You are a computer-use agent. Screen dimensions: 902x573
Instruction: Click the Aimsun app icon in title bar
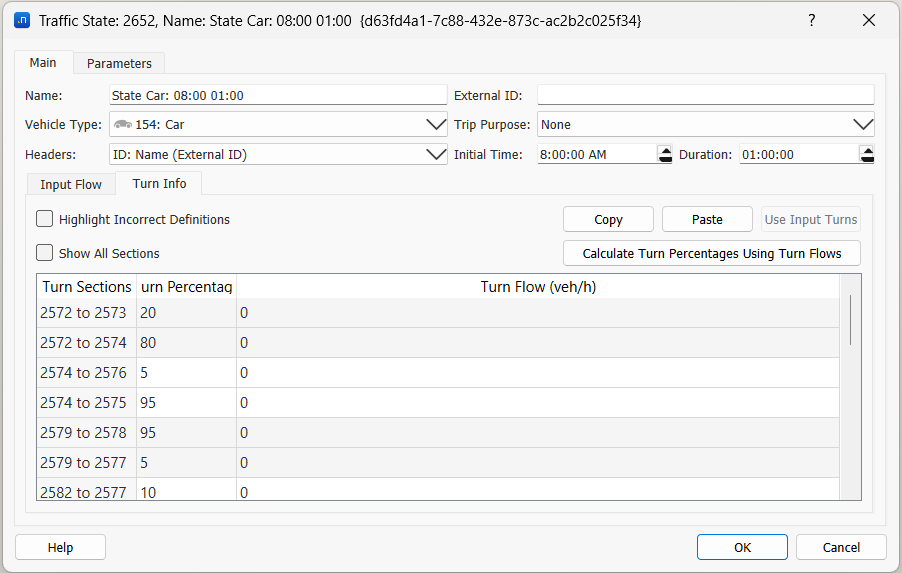click(22, 20)
